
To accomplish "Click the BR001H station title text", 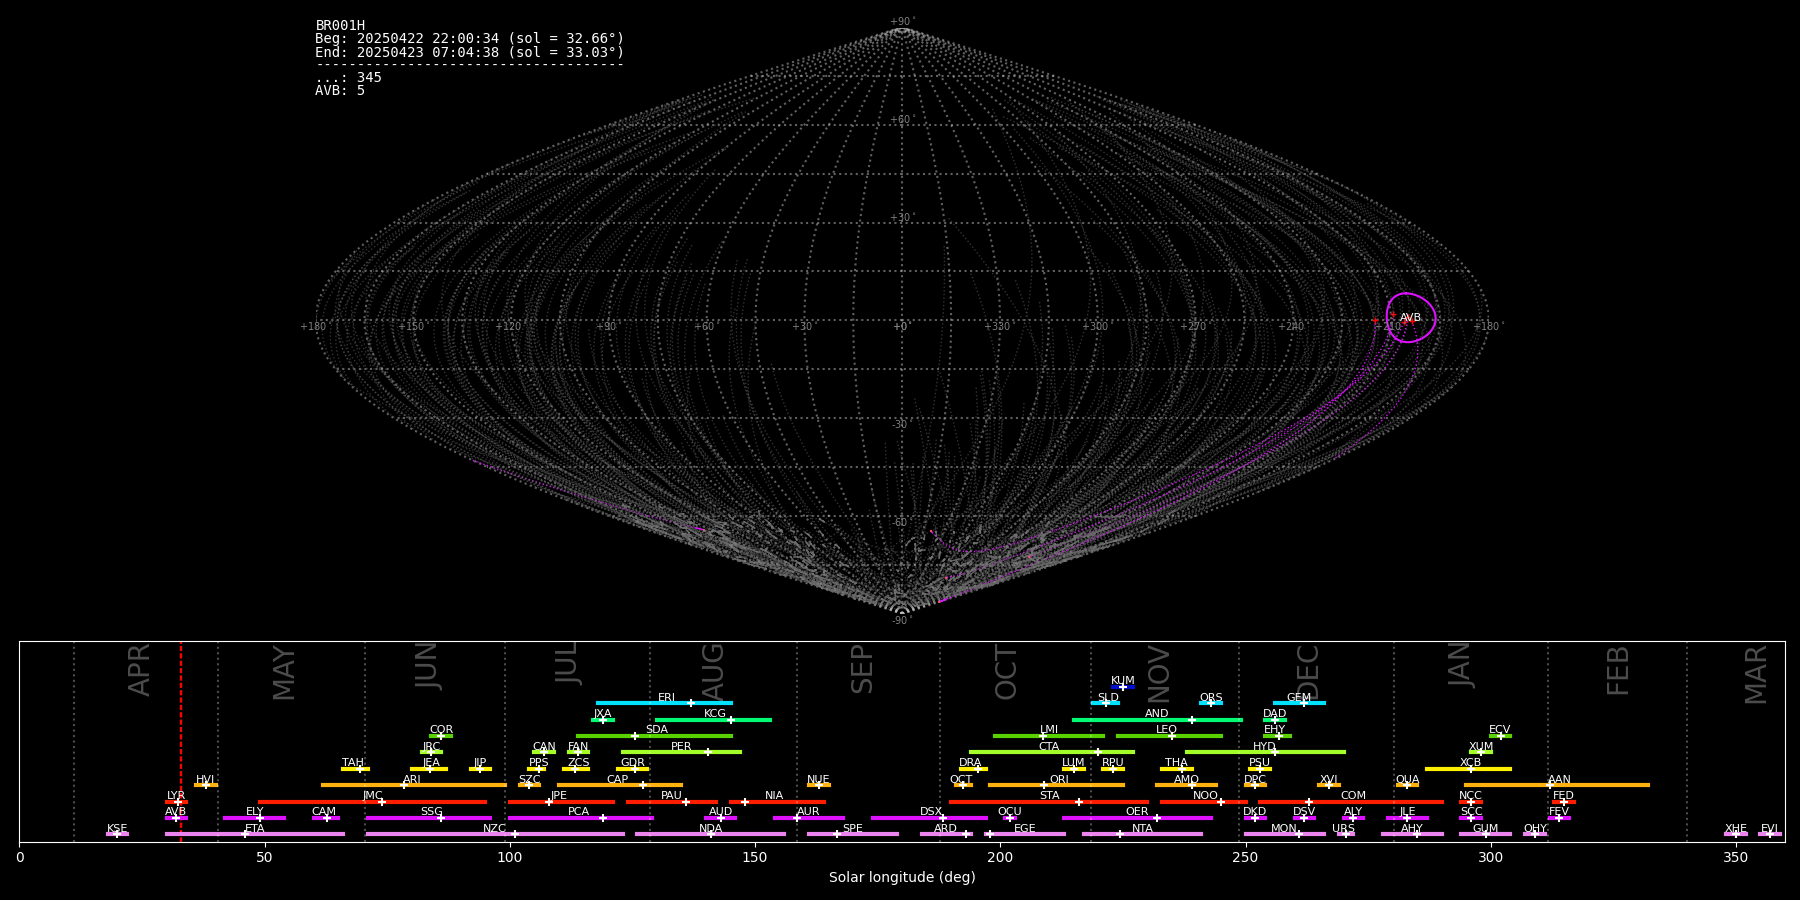I will [340, 26].
